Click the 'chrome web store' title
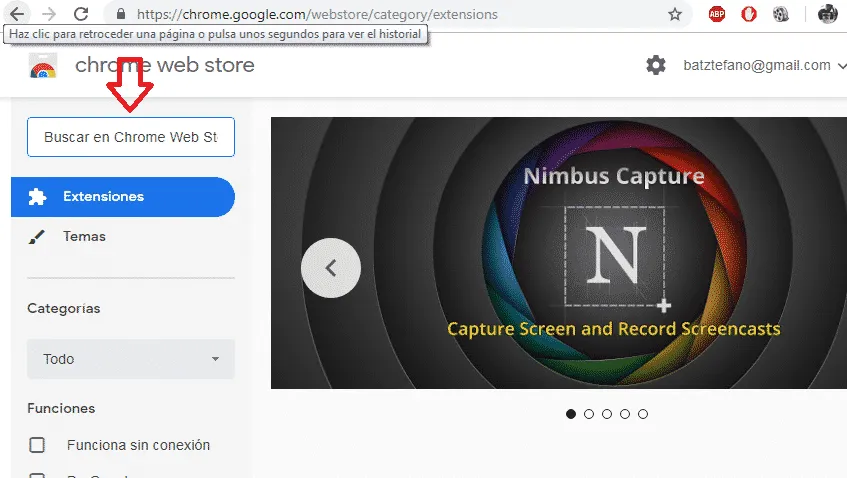Screen dimensions: 847x478 click(165, 65)
